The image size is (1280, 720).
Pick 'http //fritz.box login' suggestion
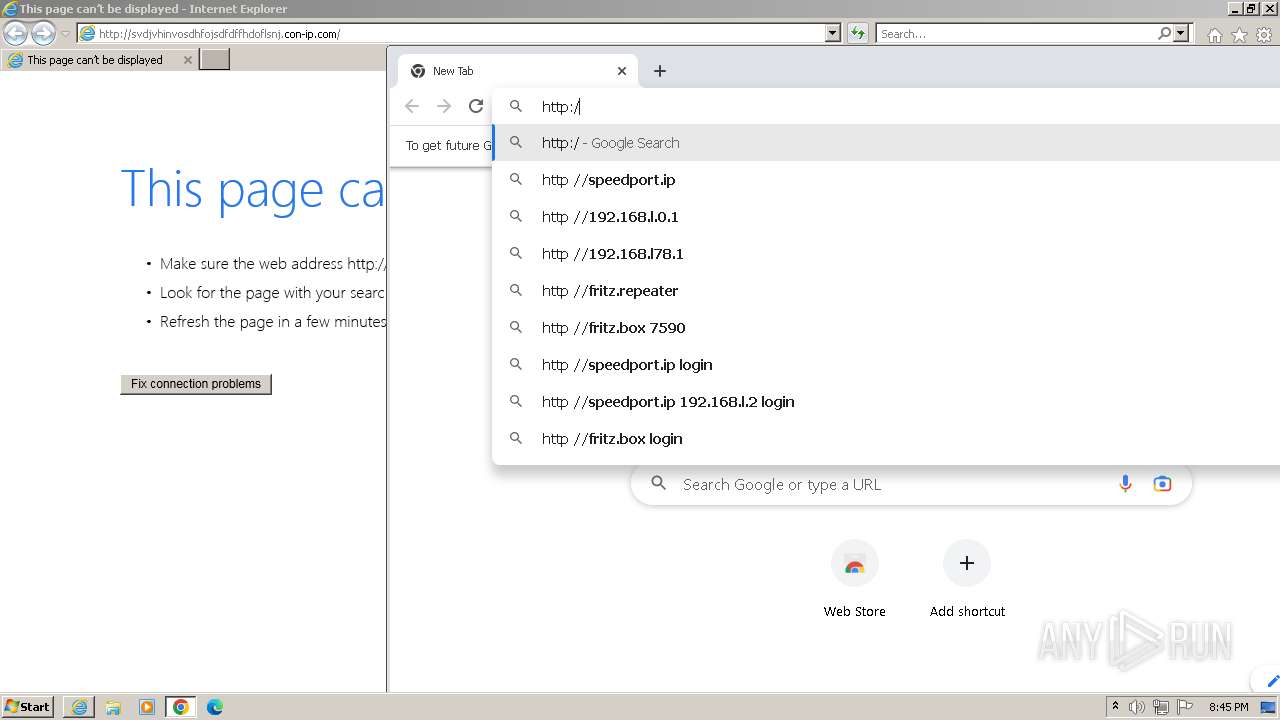click(x=886, y=439)
